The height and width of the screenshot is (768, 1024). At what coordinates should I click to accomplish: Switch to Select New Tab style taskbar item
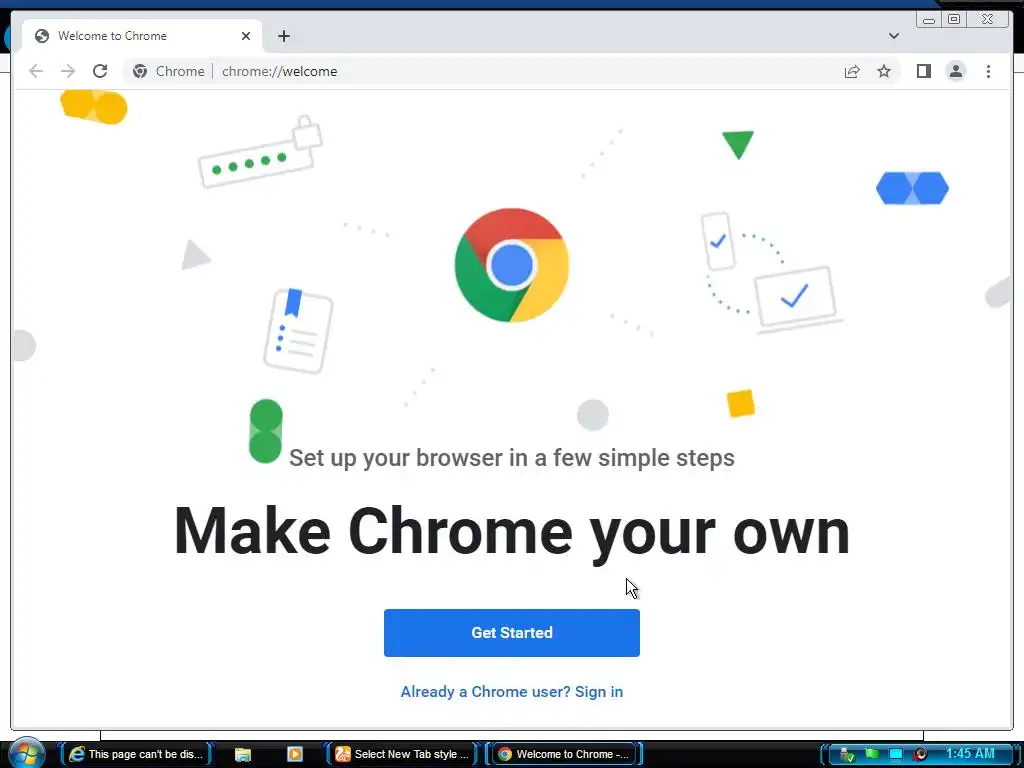(x=403, y=754)
